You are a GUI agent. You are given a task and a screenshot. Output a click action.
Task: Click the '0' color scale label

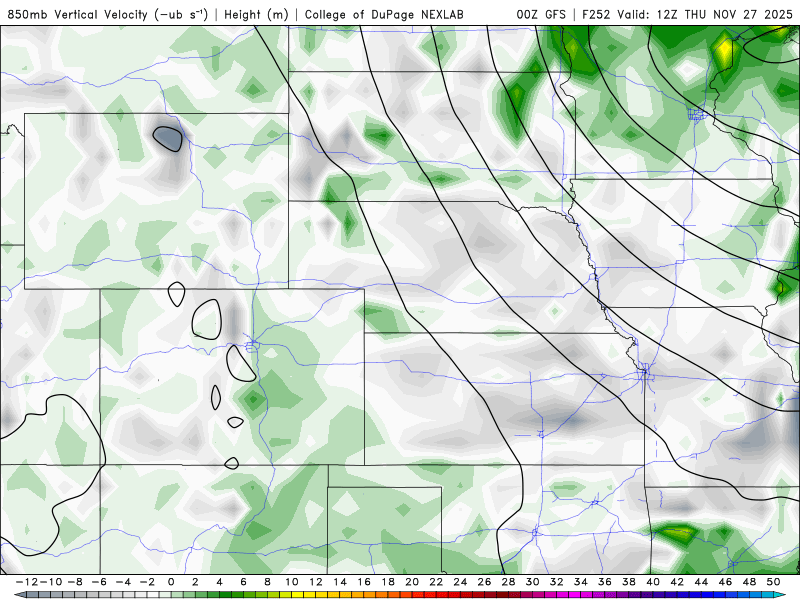(x=171, y=582)
